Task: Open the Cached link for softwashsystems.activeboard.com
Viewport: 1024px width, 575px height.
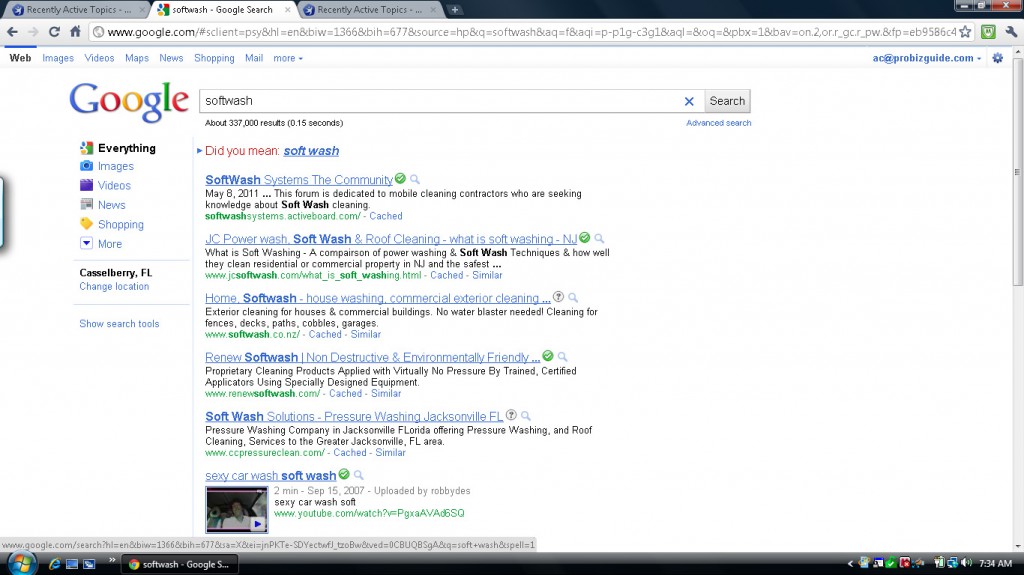Action: (386, 216)
